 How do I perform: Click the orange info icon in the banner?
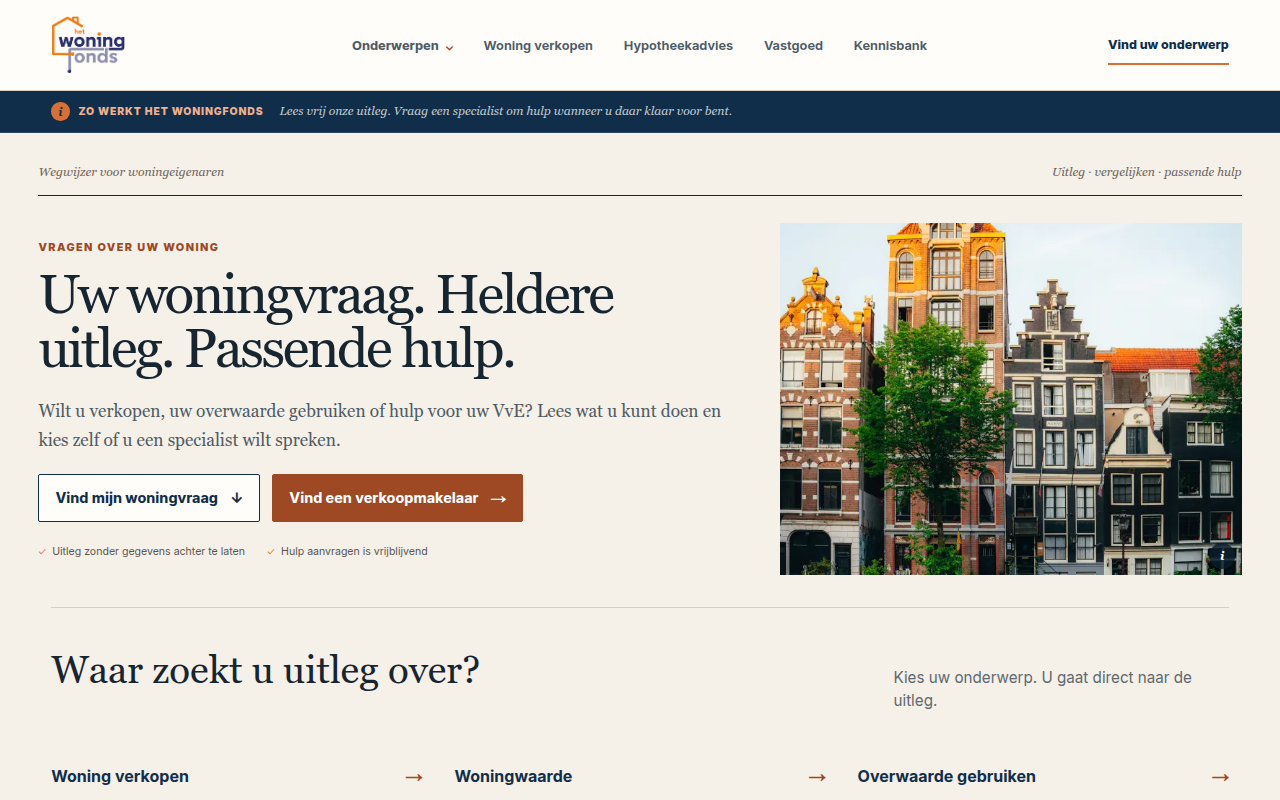coord(60,111)
